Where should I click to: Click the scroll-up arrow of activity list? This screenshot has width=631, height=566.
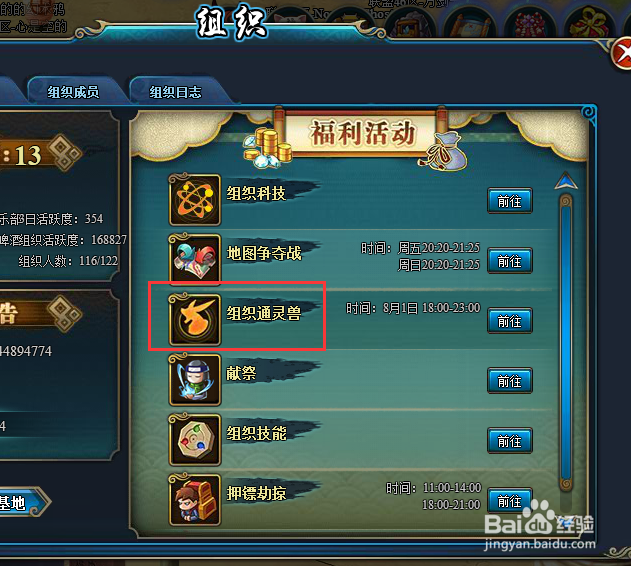pyautogui.click(x=566, y=181)
